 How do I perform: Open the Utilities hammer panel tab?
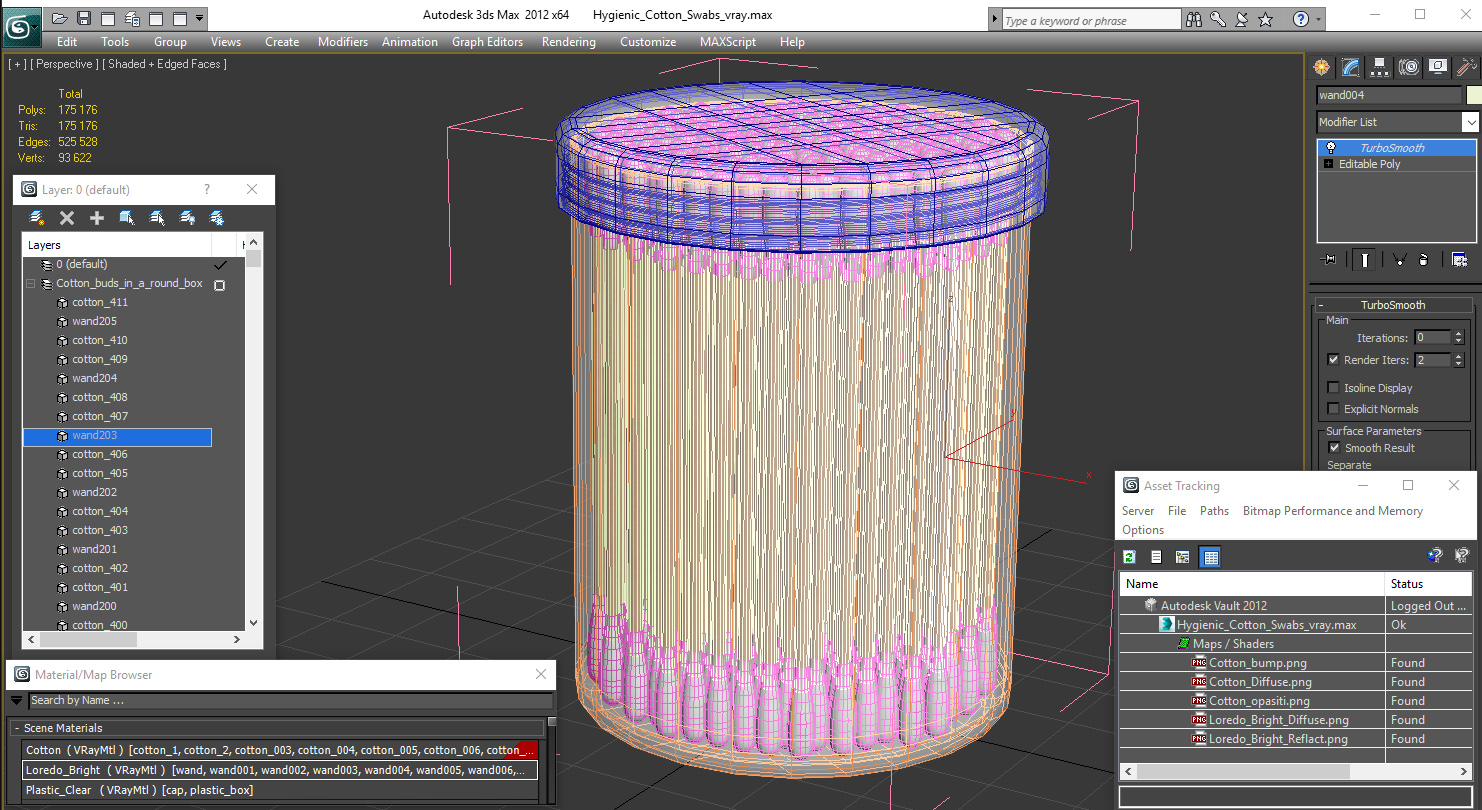(x=1466, y=67)
